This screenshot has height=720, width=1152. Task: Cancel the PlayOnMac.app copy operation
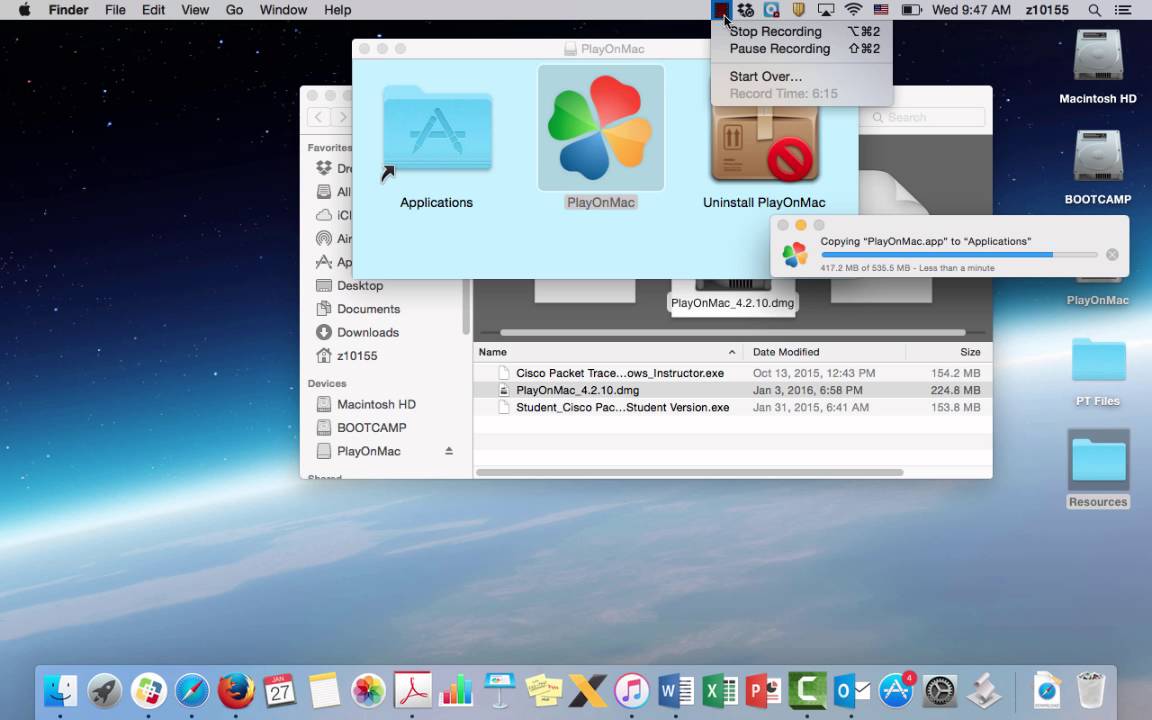pyautogui.click(x=1112, y=254)
